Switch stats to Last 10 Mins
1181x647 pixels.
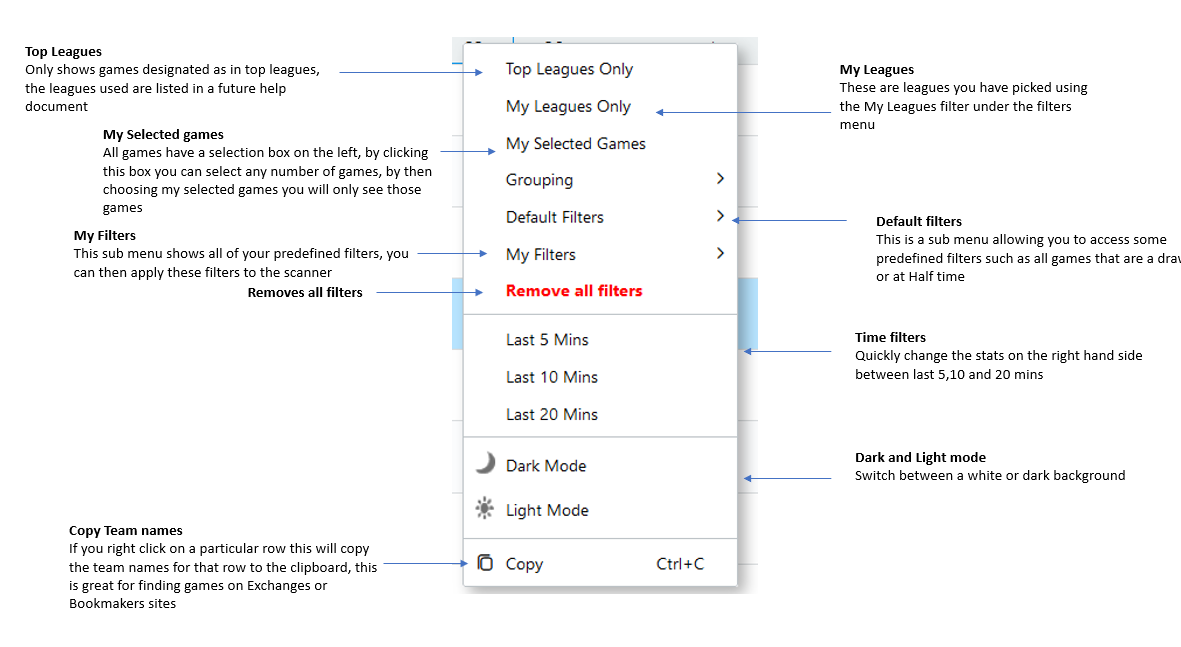[551, 377]
